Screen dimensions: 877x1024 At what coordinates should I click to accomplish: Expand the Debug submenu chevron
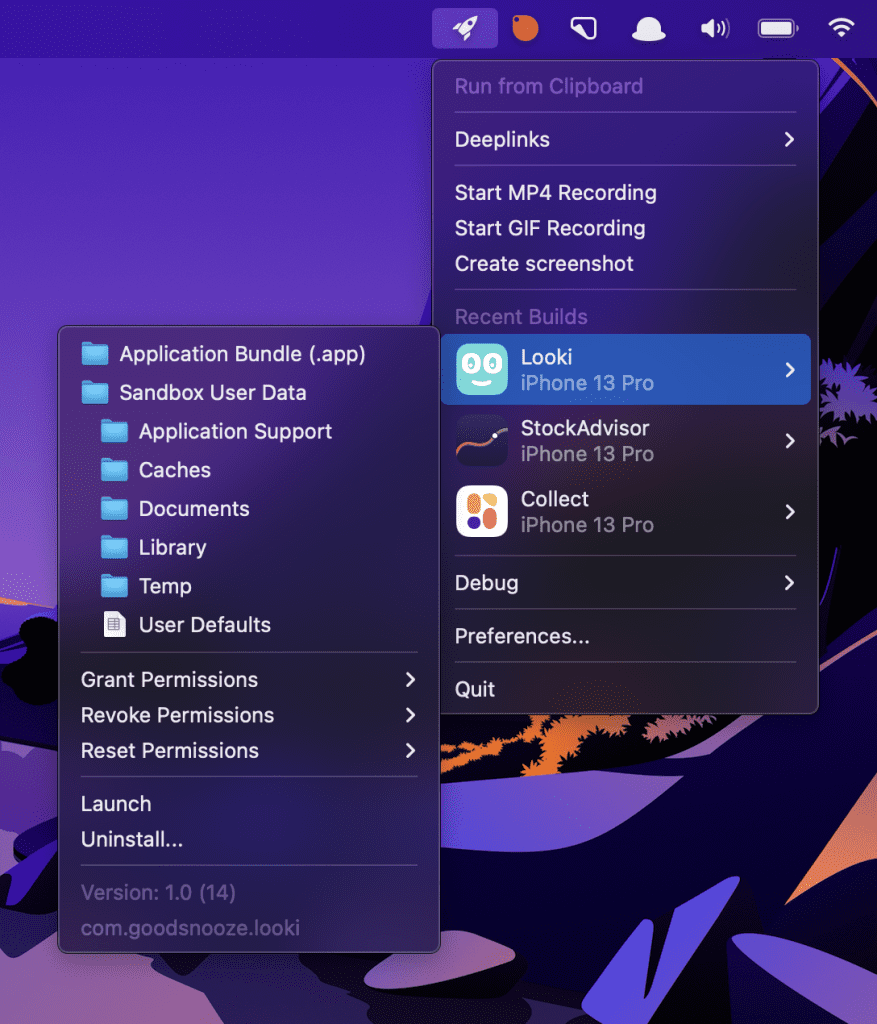pos(789,583)
